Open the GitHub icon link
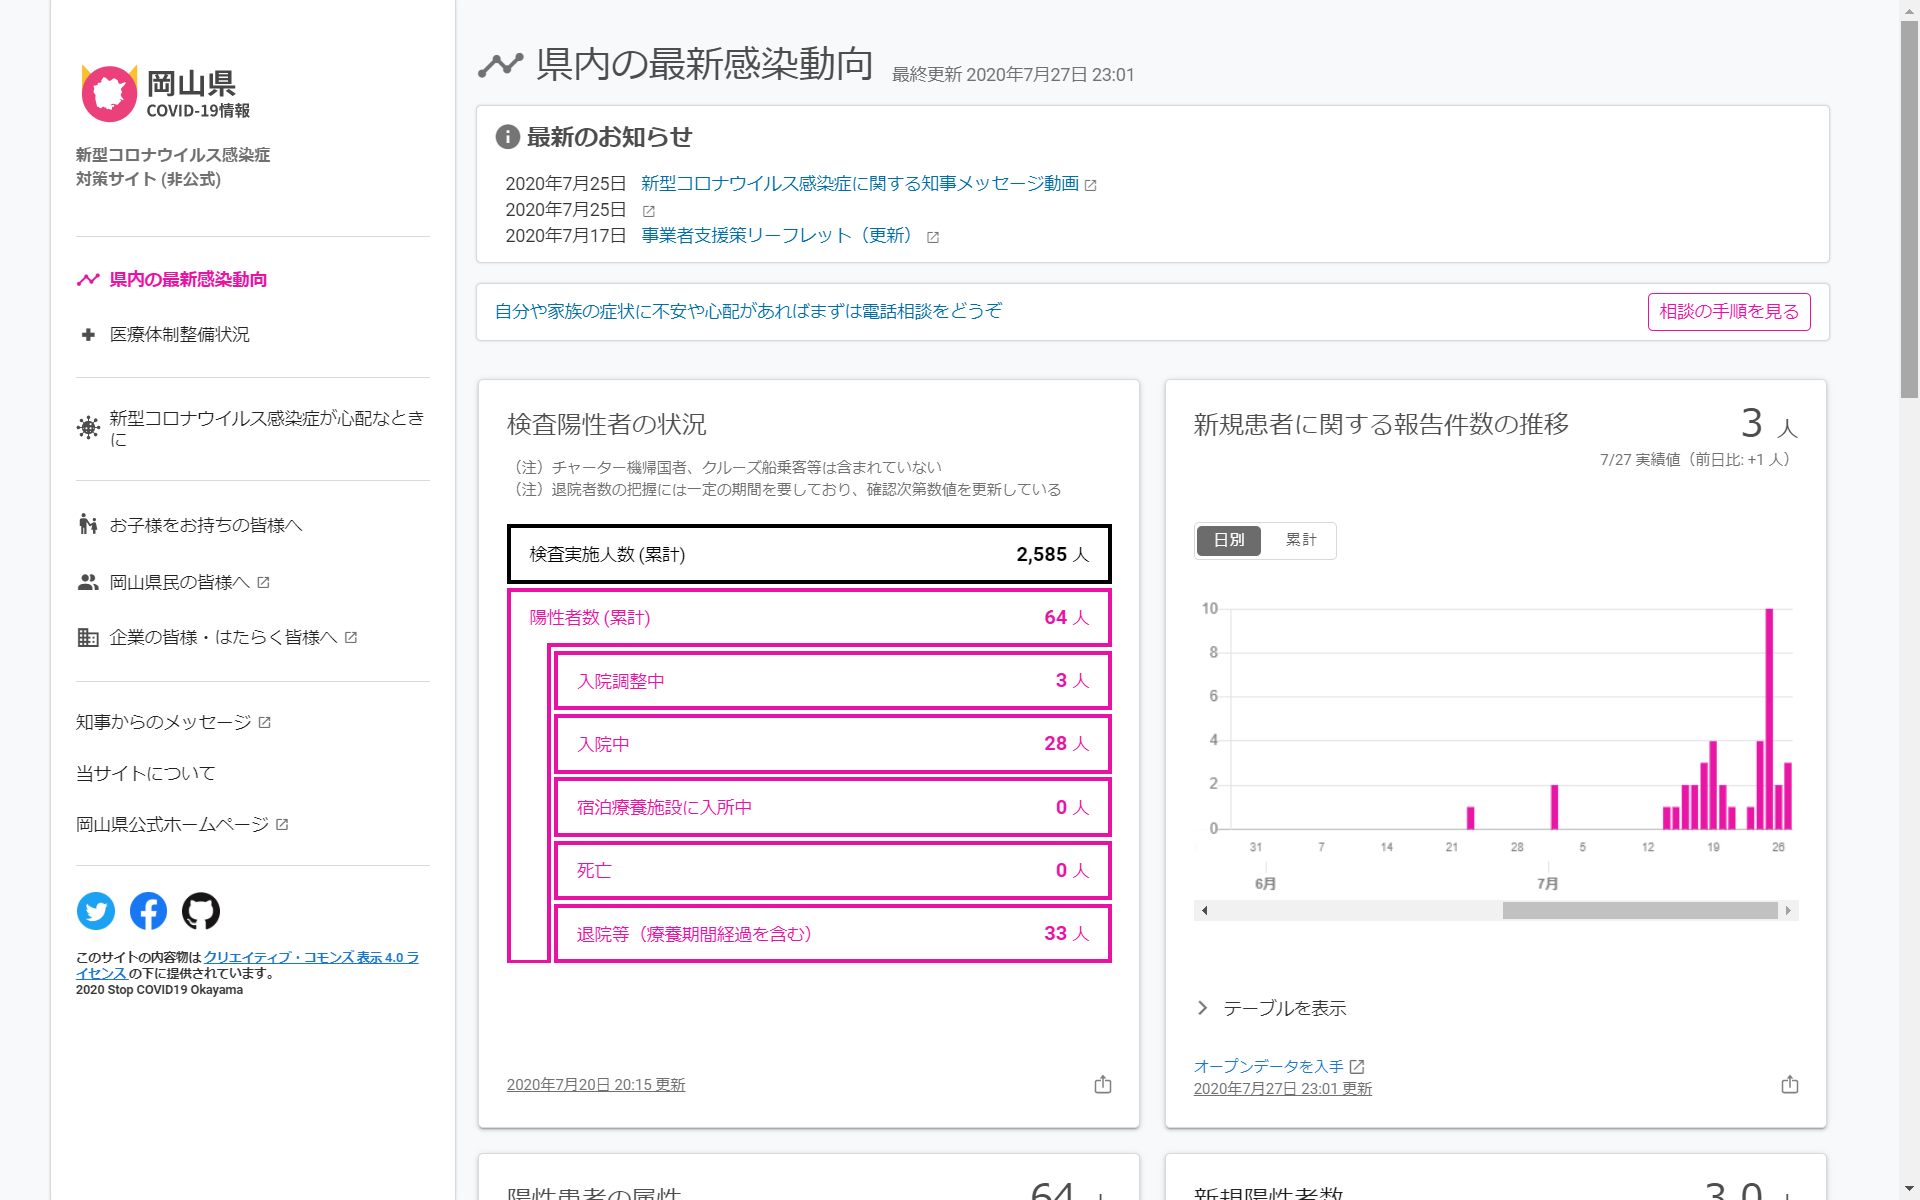Image resolution: width=1920 pixels, height=1200 pixels. coord(201,911)
